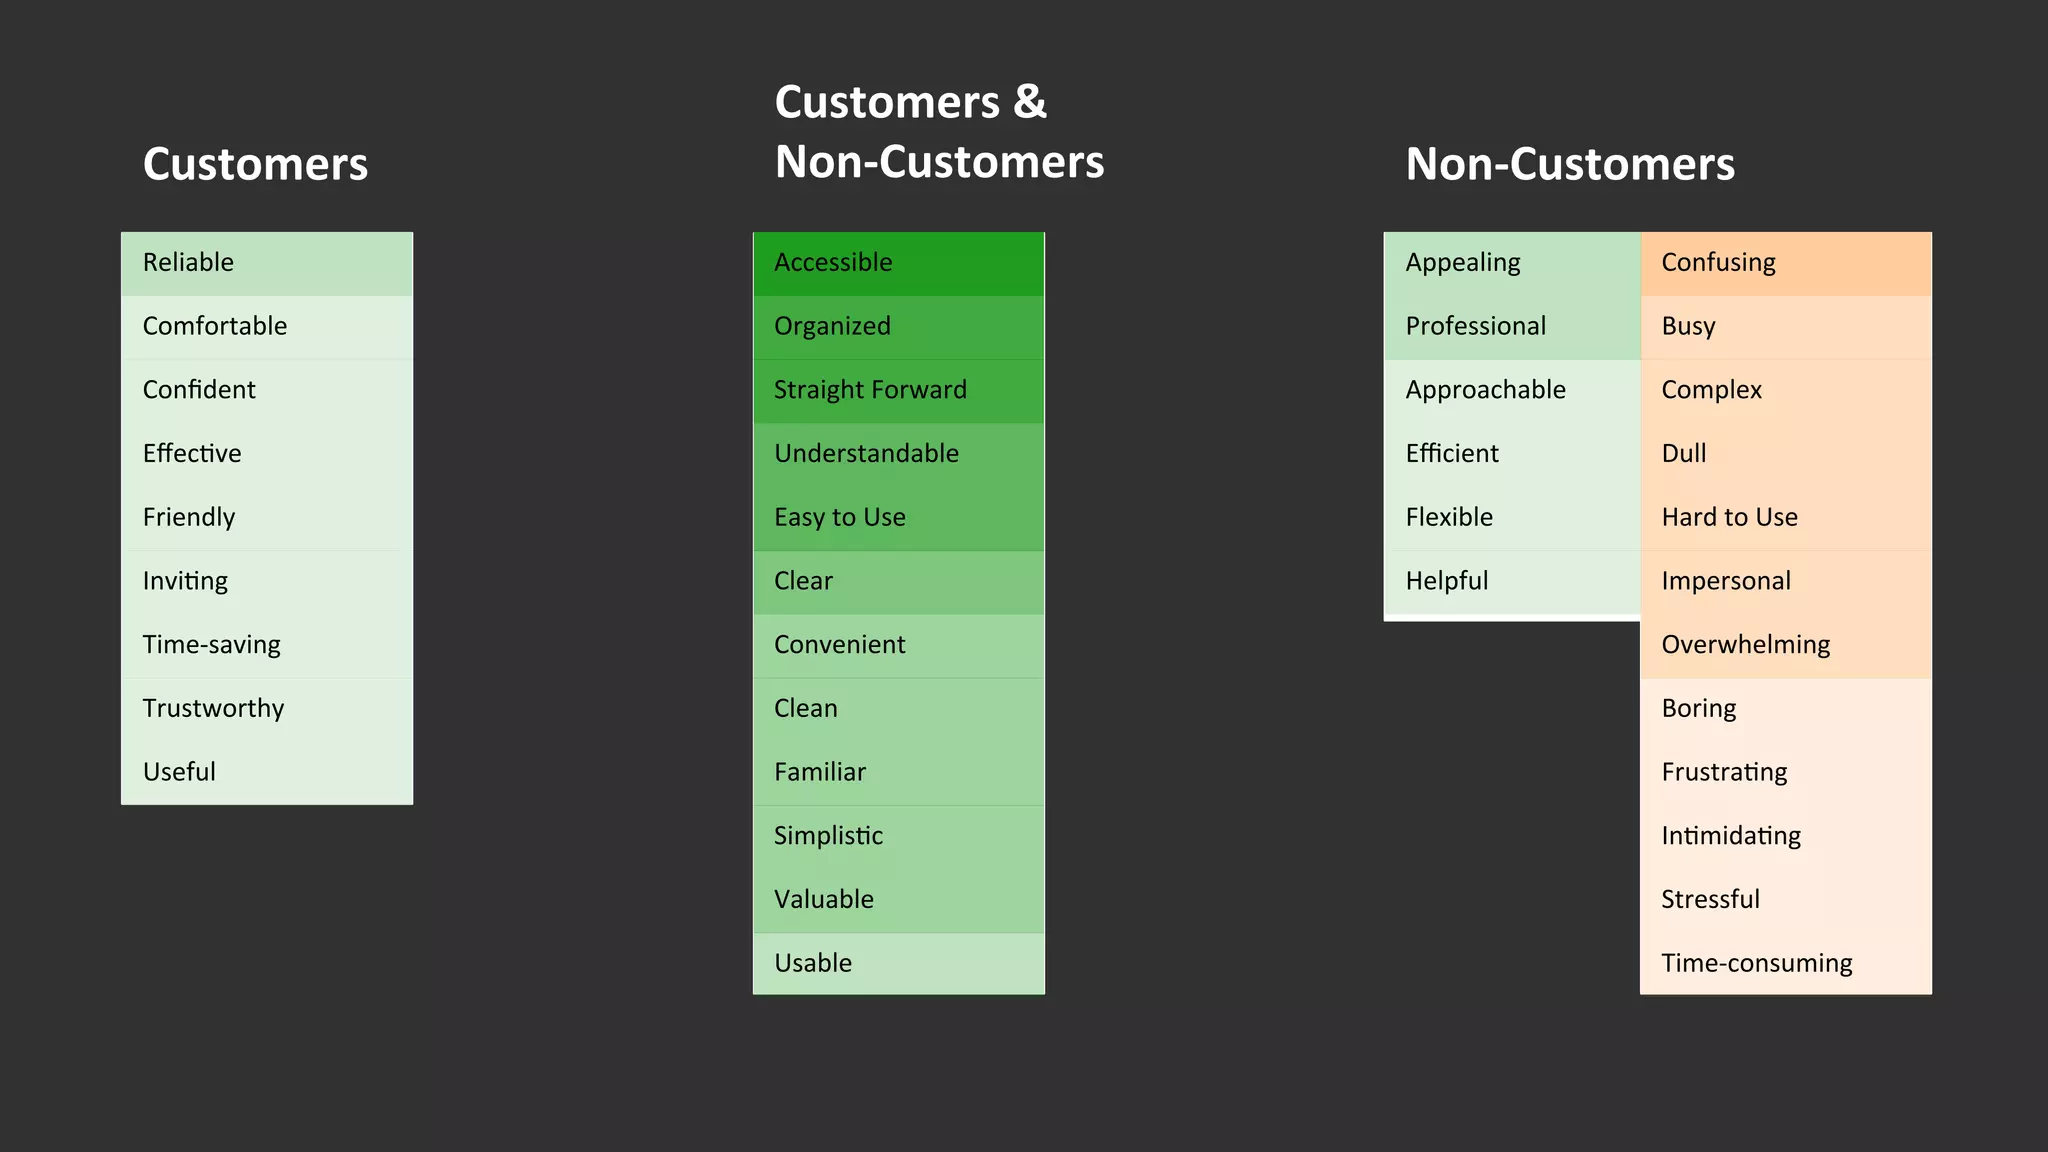The image size is (2048, 1152).
Task: Click the Non-Customers column title
Action: pos(1570,164)
